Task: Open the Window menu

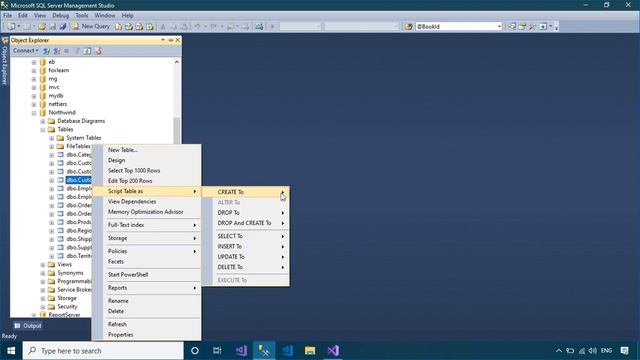Action: pyautogui.click(x=104, y=16)
